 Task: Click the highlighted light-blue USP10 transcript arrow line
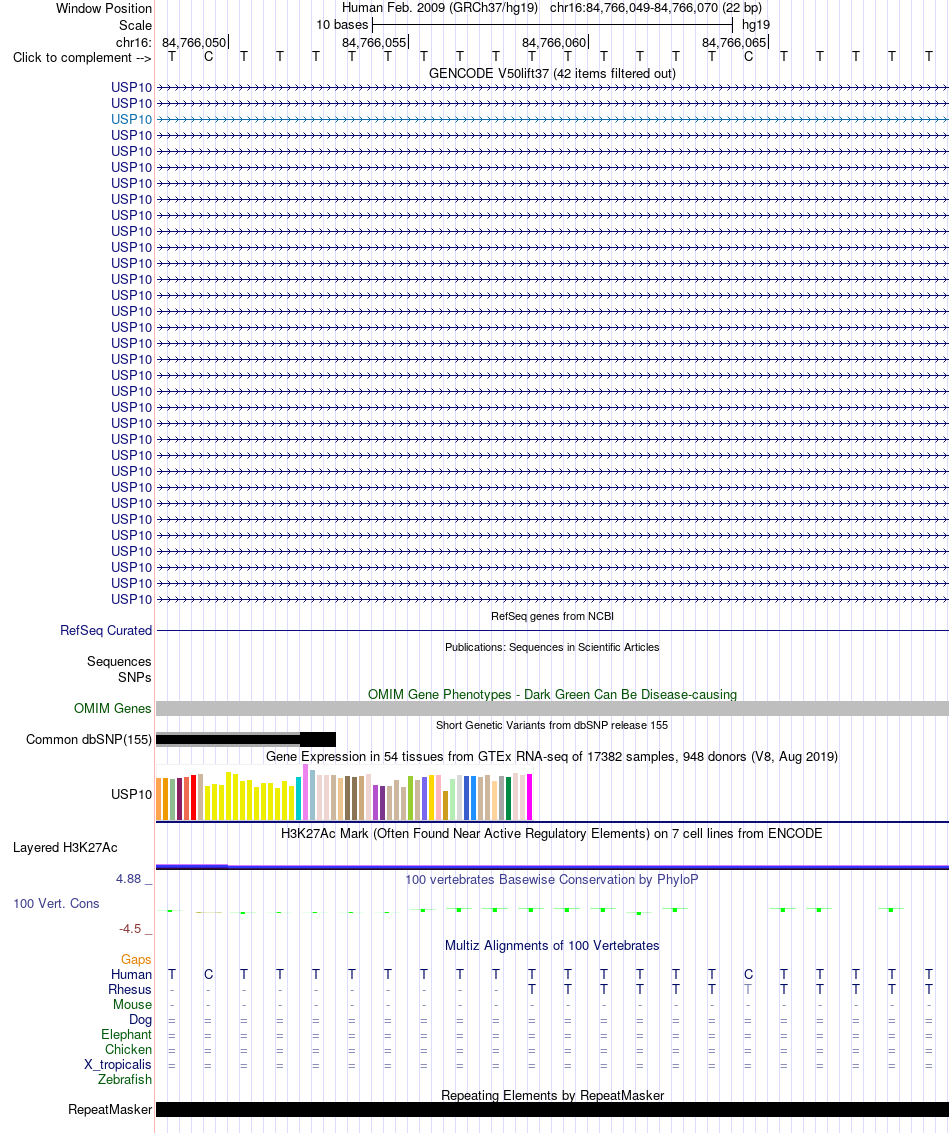point(553,119)
